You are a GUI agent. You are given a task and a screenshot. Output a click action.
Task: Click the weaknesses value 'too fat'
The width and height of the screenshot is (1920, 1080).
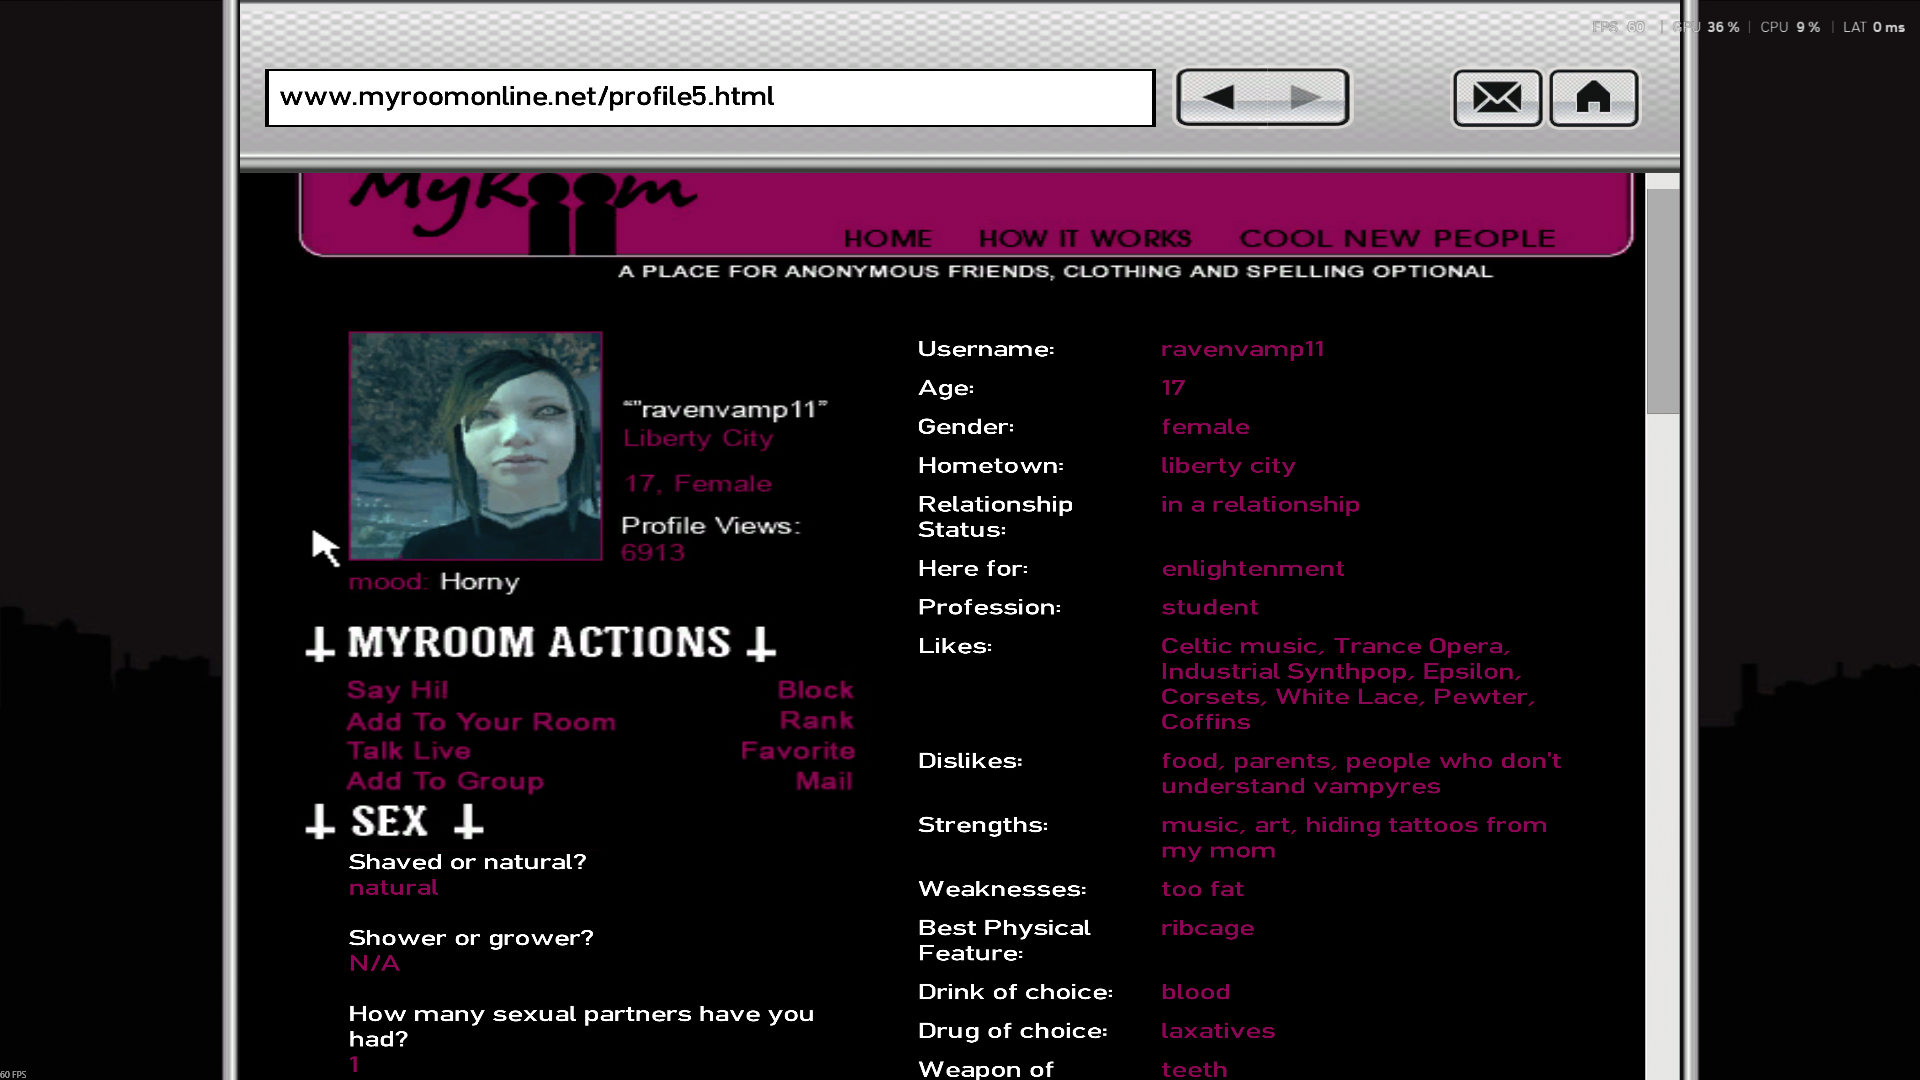pyautogui.click(x=1202, y=889)
